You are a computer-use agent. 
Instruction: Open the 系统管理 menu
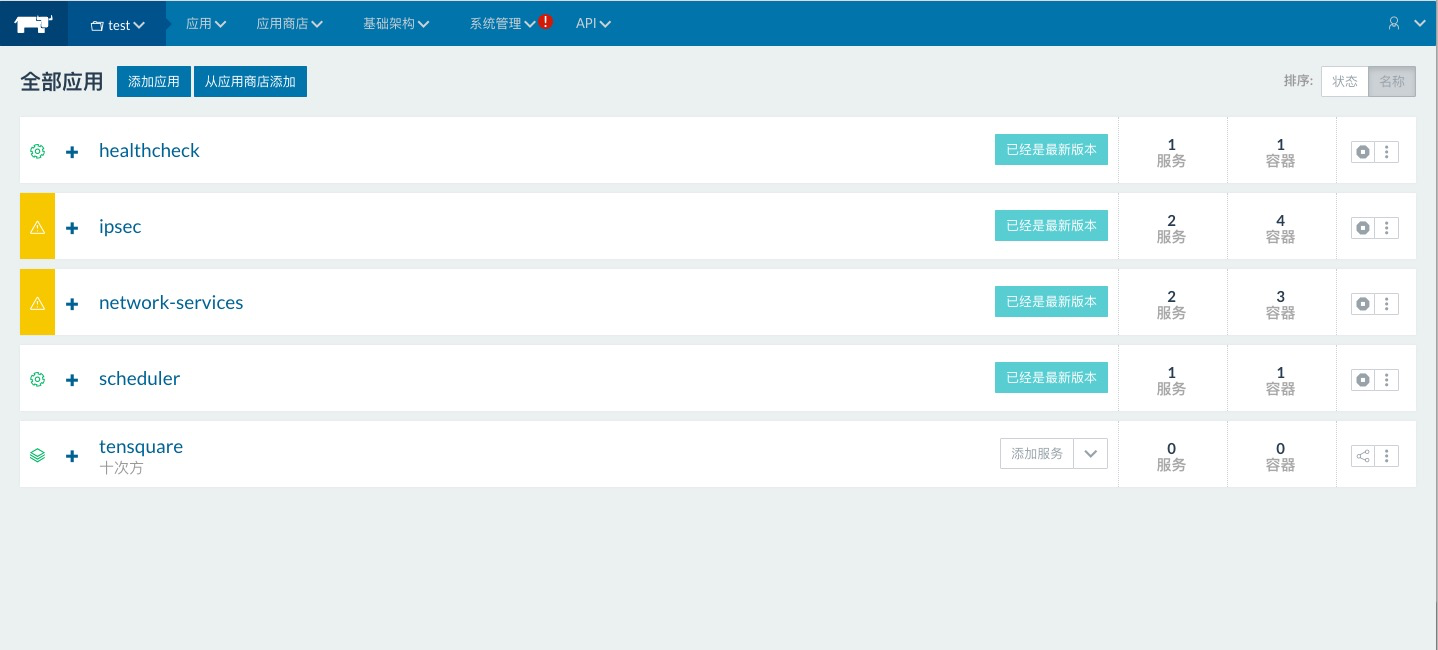coord(503,24)
